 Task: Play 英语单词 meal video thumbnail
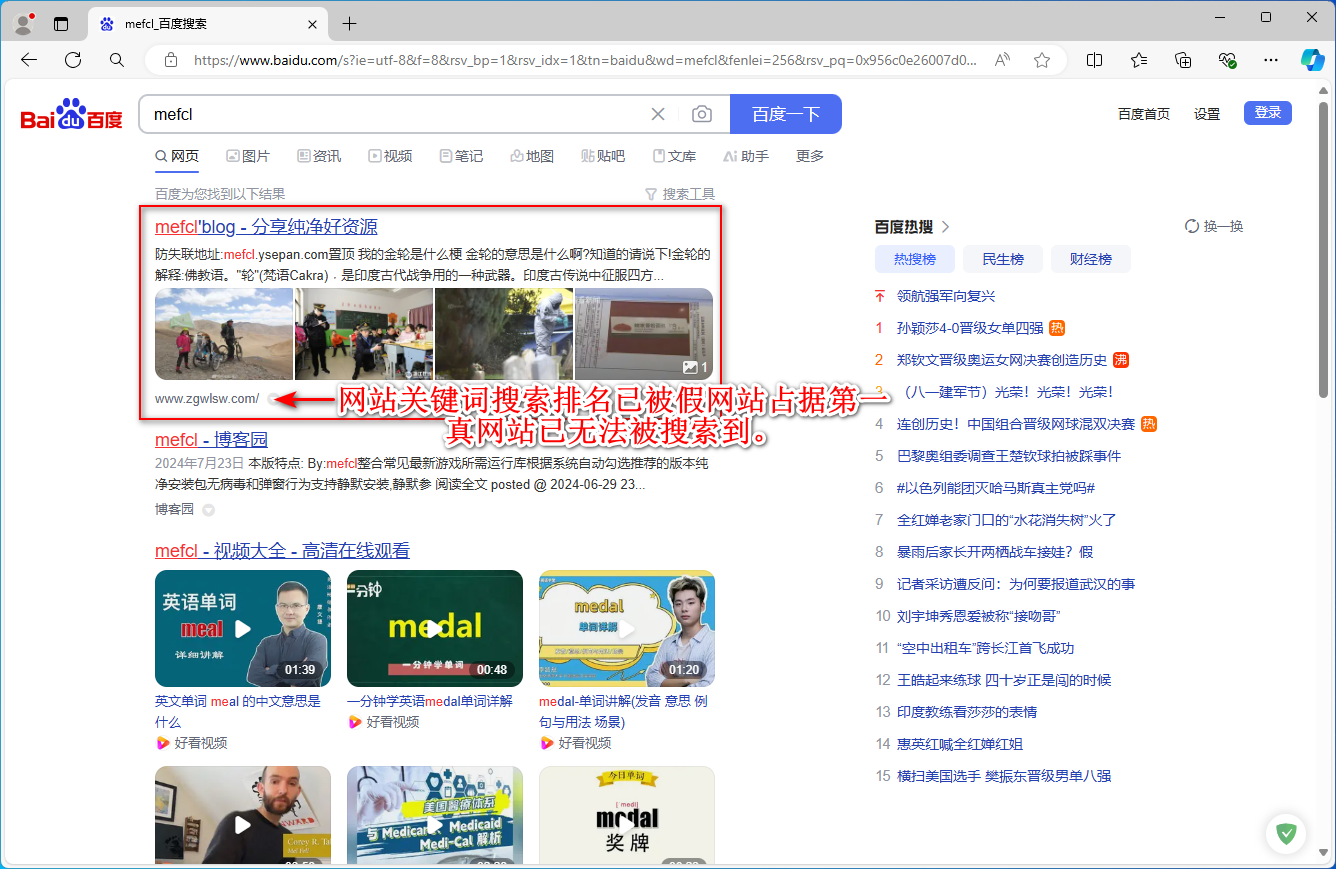pyautogui.click(x=243, y=628)
